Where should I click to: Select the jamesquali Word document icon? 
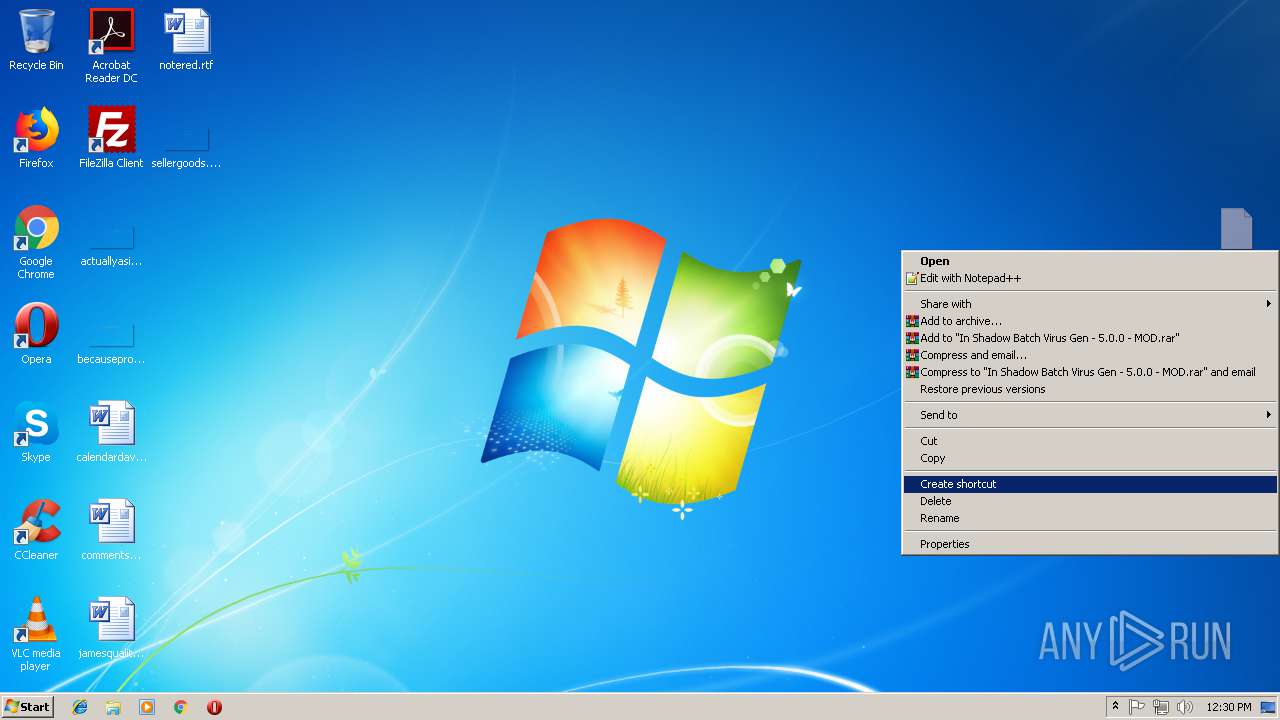[x=111, y=628]
